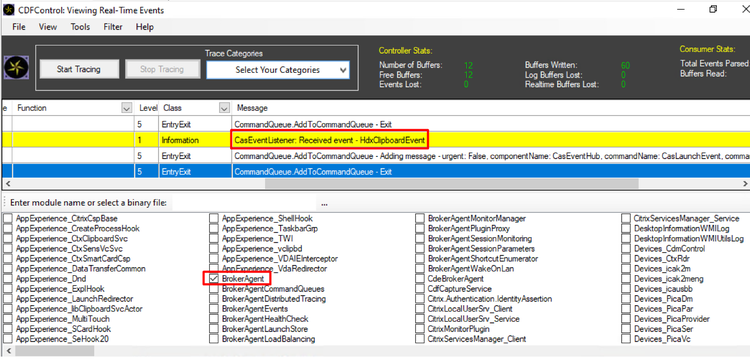Screen dimensions: 750x363
Task: Click the restore window button
Action: pos(713,9)
